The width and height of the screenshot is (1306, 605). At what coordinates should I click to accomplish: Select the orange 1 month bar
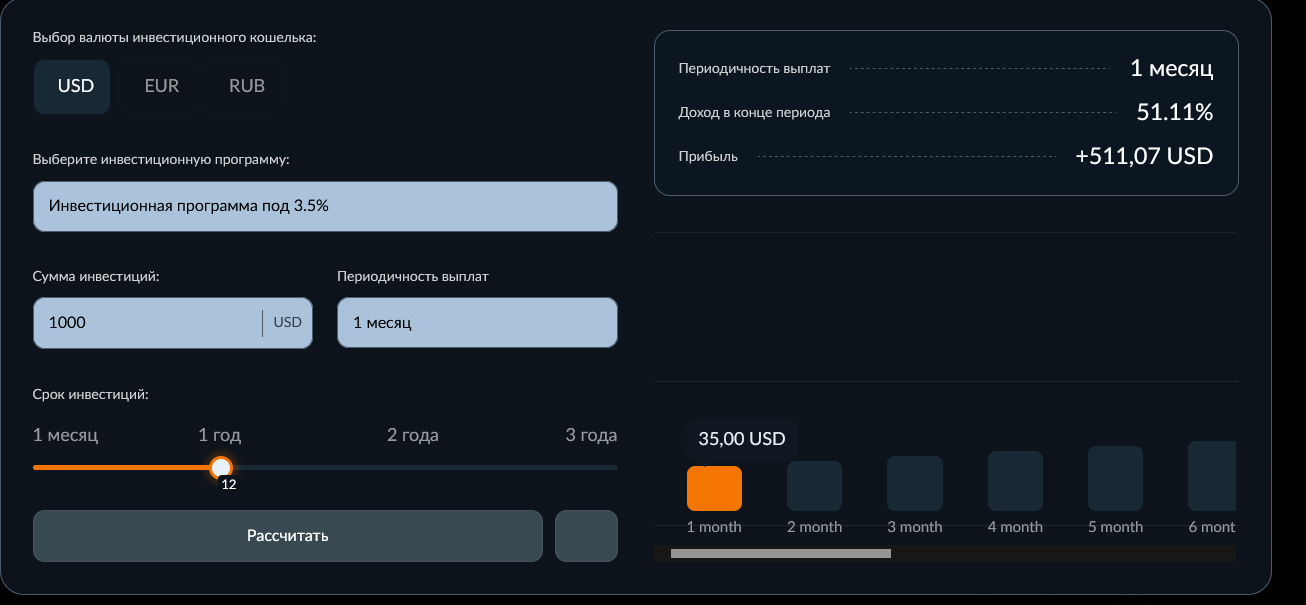point(714,488)
